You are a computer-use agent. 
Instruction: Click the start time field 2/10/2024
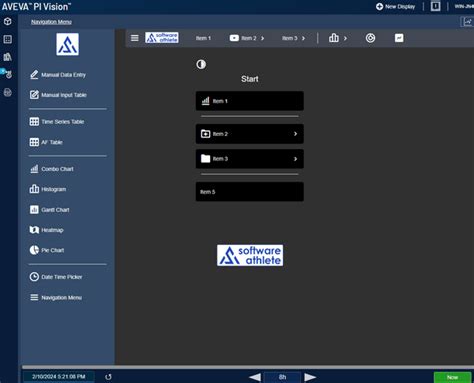tap(59, 377)
